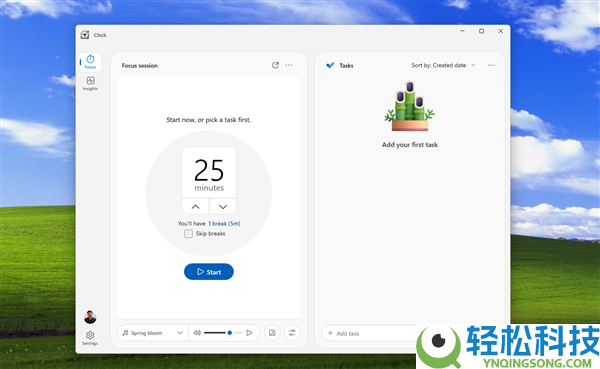The height and width of the screenshot is (369, 600).
Task: Click the Focus session heading text
Action: click(140, 65)
